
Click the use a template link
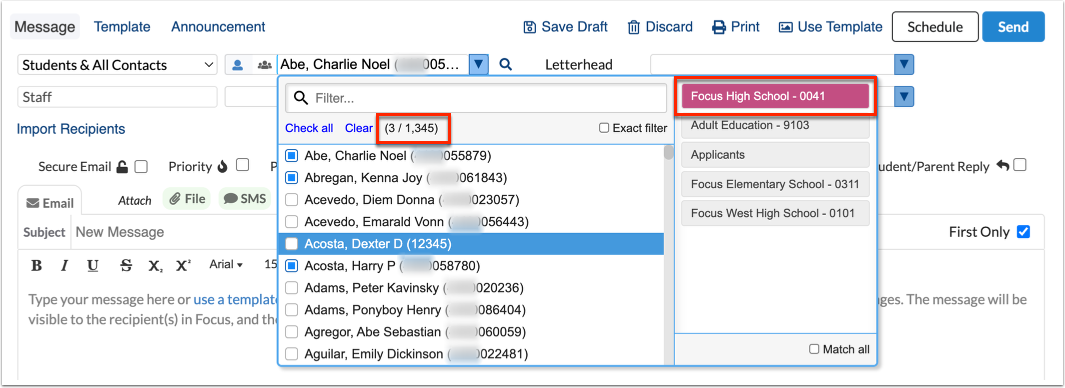(x=236, y=300)
